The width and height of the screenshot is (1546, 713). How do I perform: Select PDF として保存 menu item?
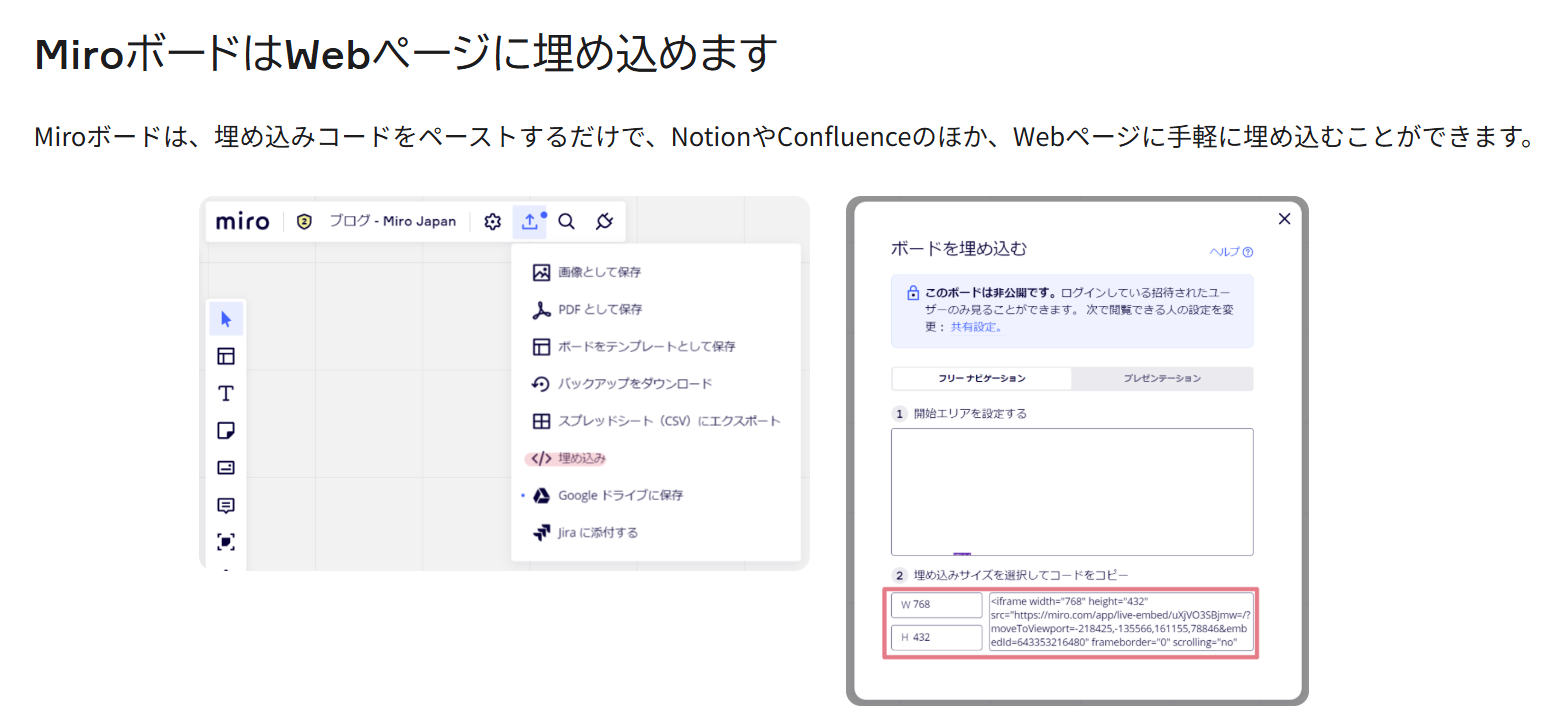point(599,309)
